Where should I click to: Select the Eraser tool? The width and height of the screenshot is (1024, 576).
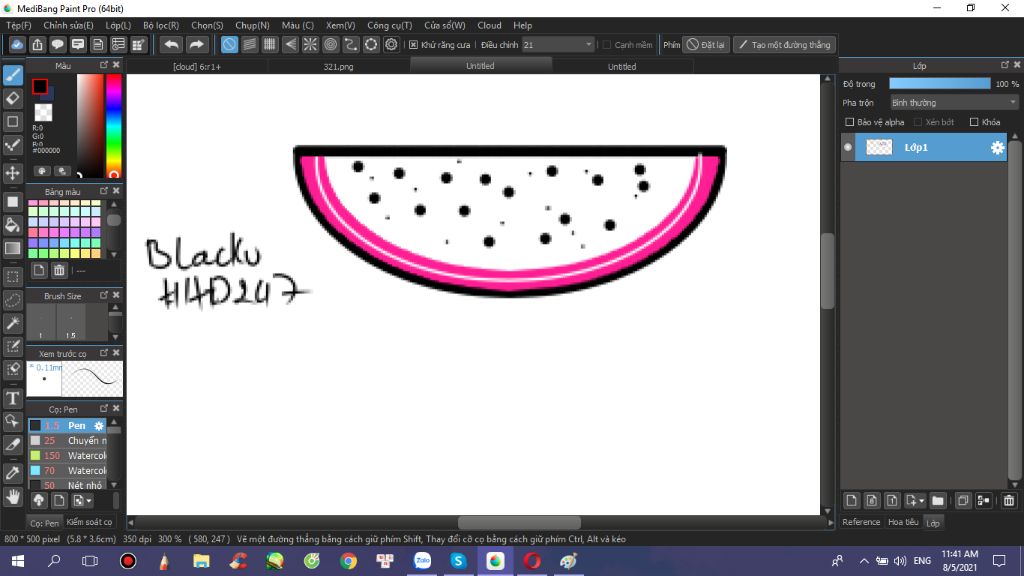point(12,99)
